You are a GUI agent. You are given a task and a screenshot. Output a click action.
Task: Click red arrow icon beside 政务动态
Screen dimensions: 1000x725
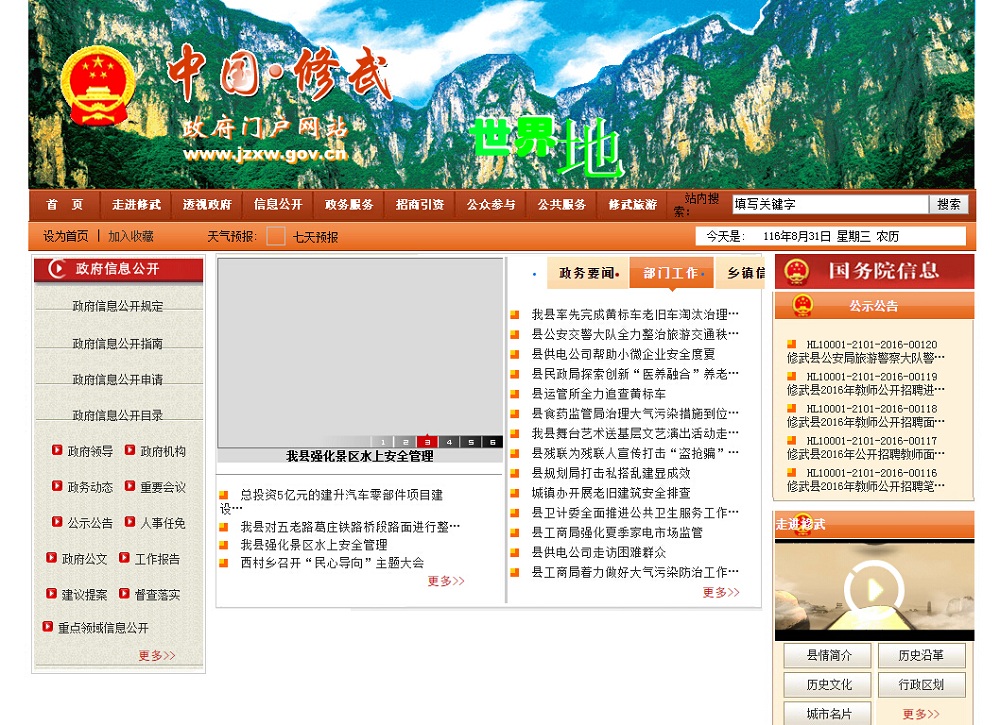(x=57, y=486)
